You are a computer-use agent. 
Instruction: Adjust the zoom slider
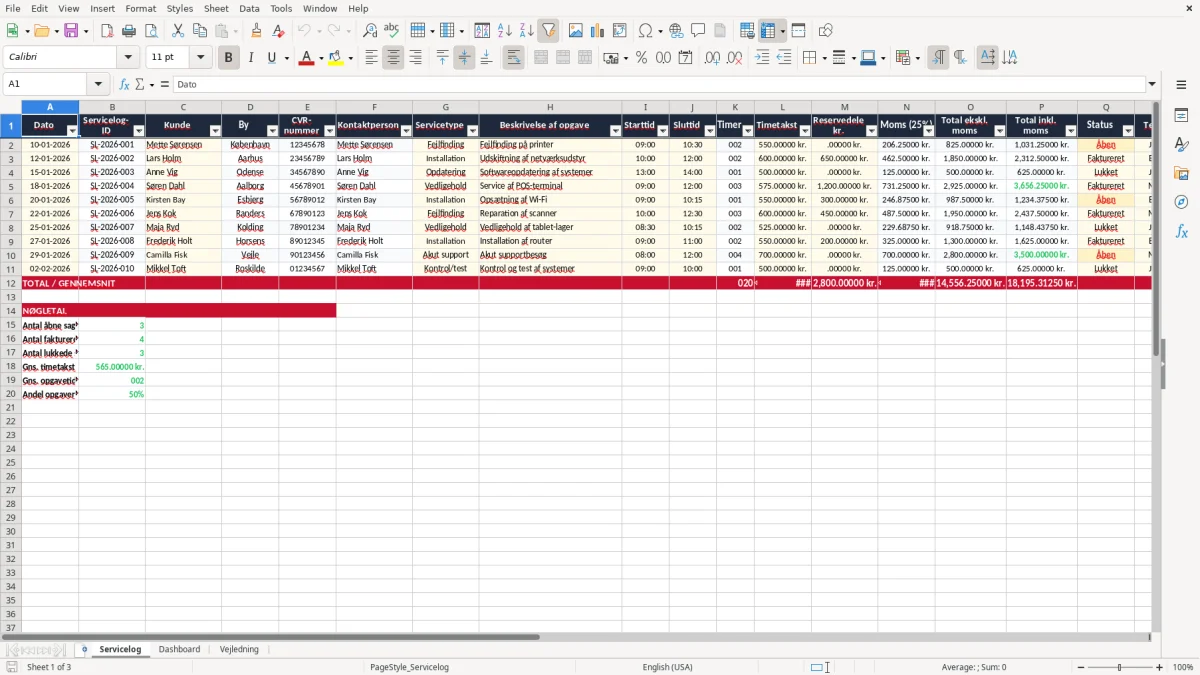pyautogui.click(x=1119, y=667)
